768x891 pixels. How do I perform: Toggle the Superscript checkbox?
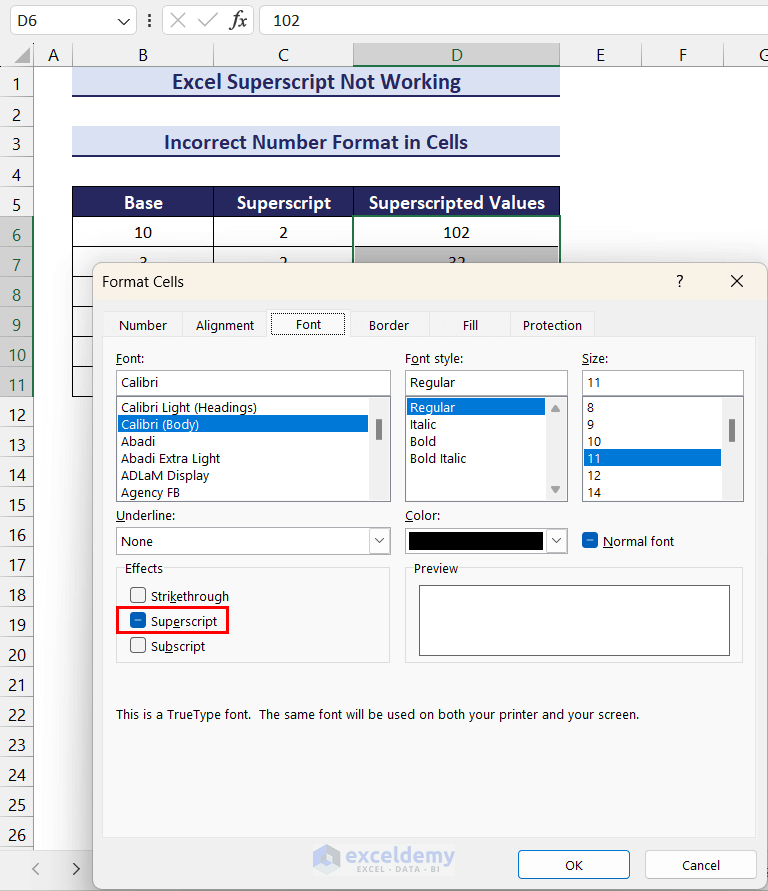137,620
